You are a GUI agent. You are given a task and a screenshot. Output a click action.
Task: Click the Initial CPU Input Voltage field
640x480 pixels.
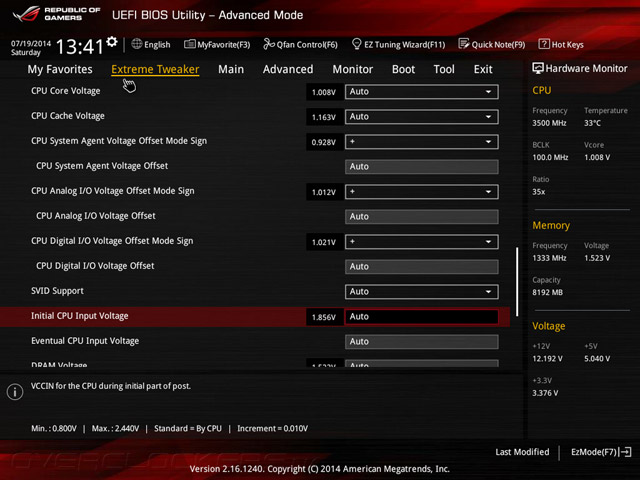click(x=422, y=317)
